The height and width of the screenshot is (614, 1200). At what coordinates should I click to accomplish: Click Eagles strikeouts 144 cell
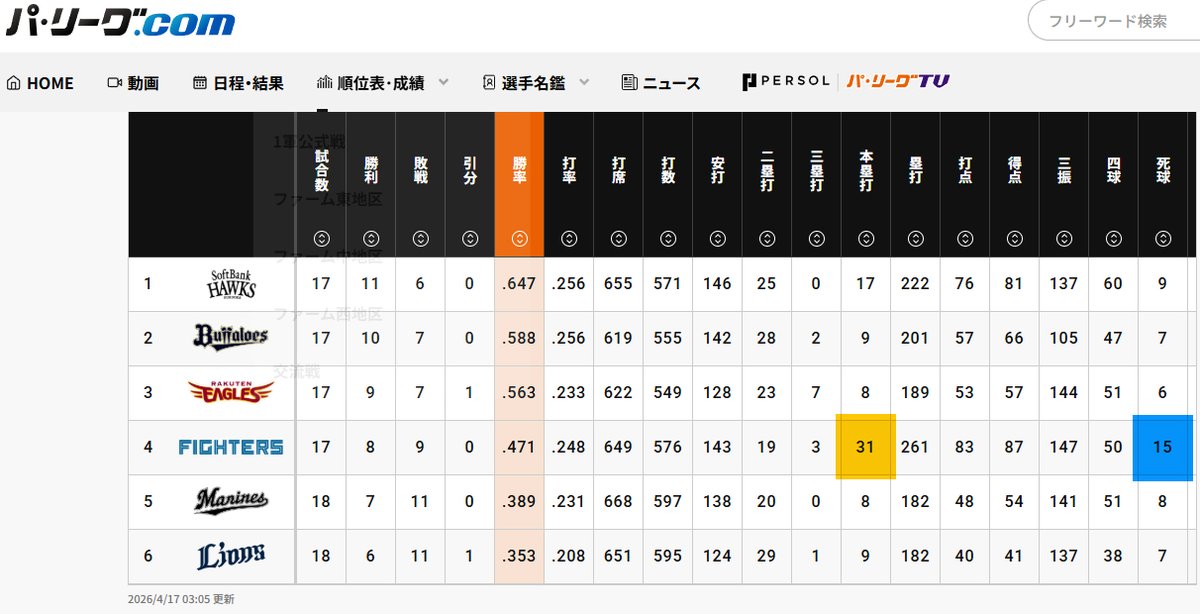1064,392
